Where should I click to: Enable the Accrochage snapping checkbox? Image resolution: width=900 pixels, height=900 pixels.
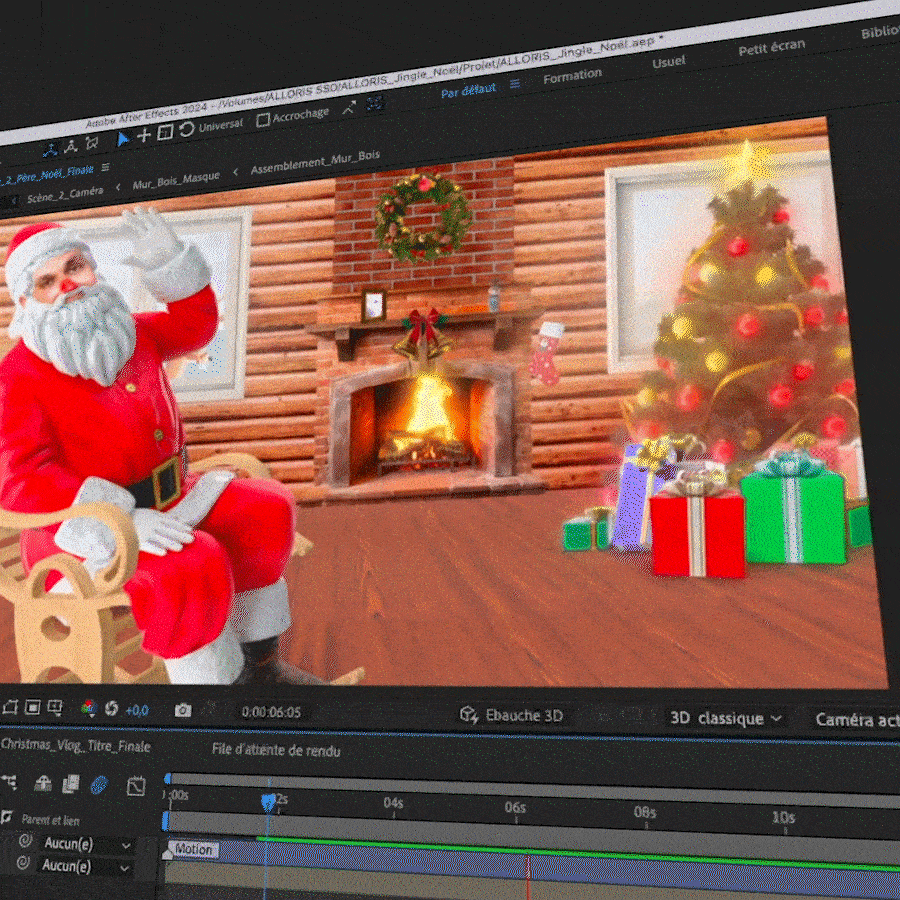[x=263, y=120]
